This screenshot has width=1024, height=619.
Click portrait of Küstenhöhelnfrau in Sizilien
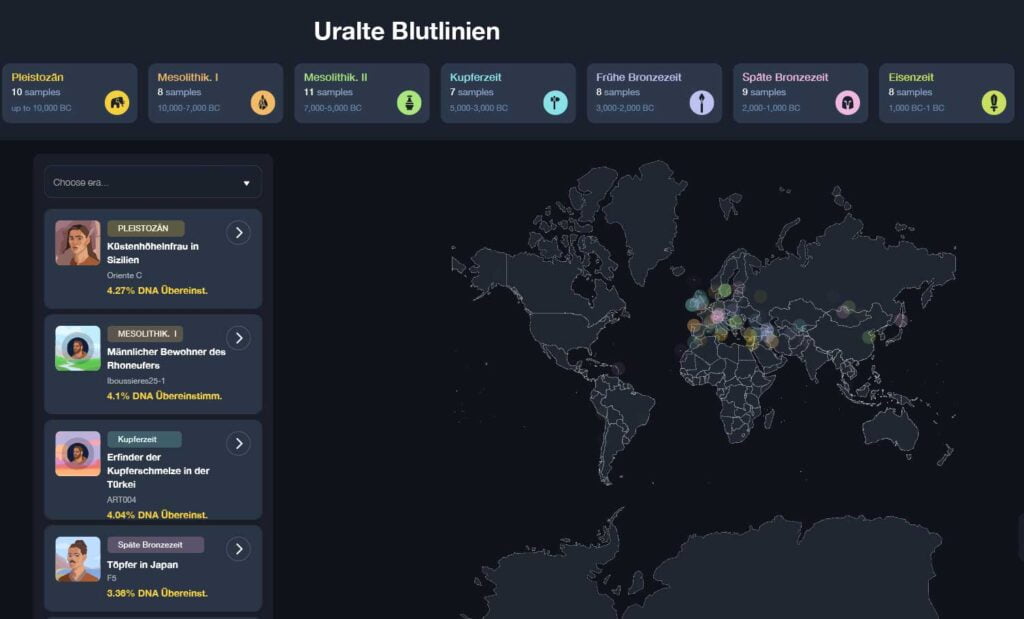[x=78, y=243]
